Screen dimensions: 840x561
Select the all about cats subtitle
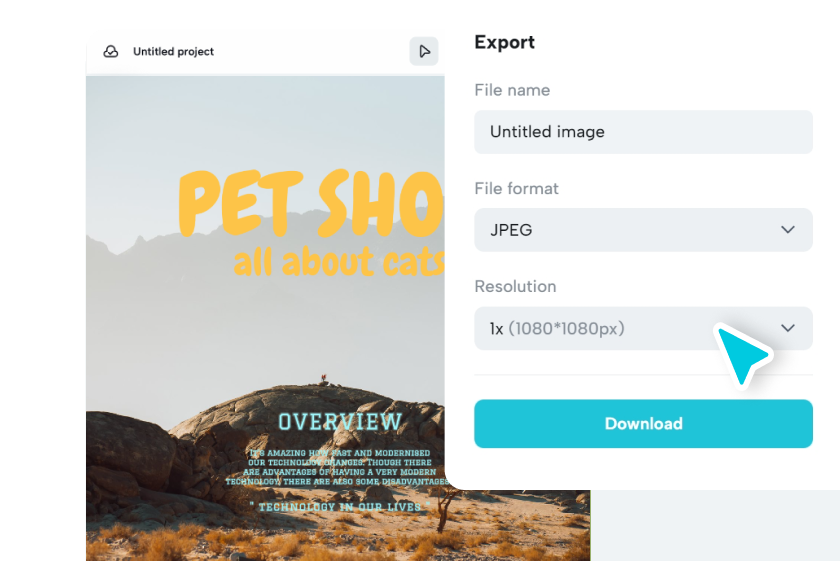[339, 261]
